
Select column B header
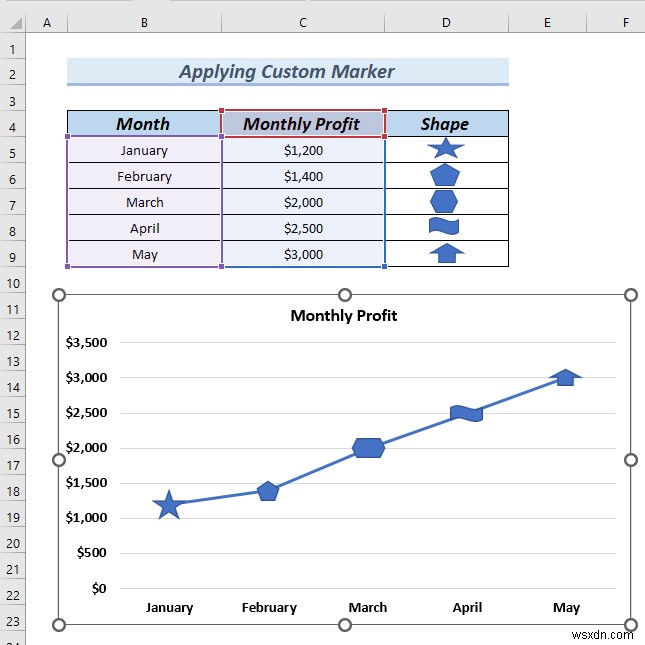click(x=144, y=23)
